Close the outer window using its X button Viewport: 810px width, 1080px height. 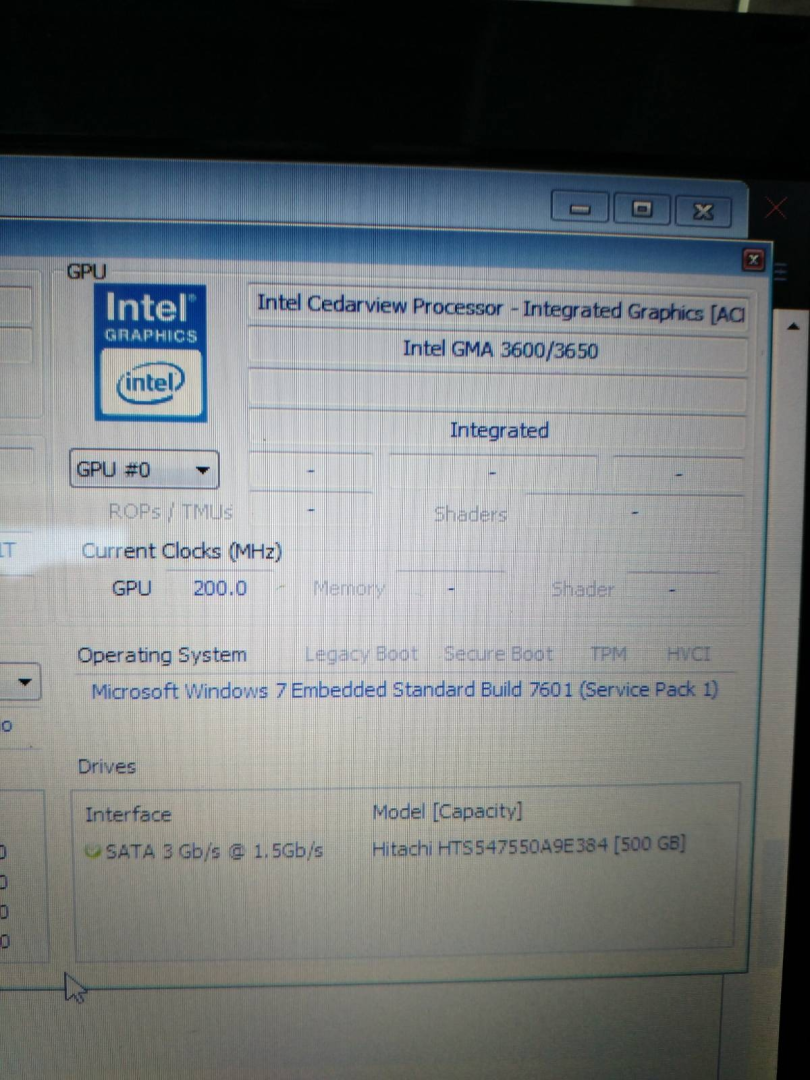coord(703,211)
